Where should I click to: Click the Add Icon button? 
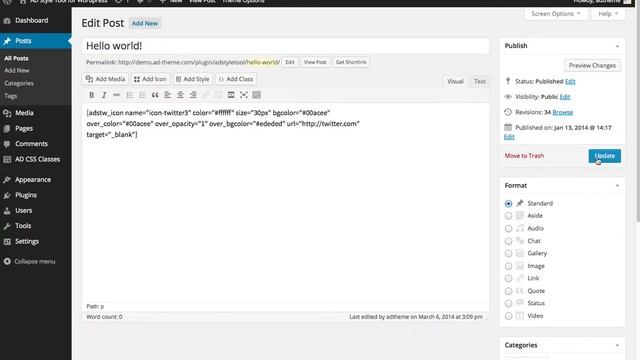click(150, 79)
